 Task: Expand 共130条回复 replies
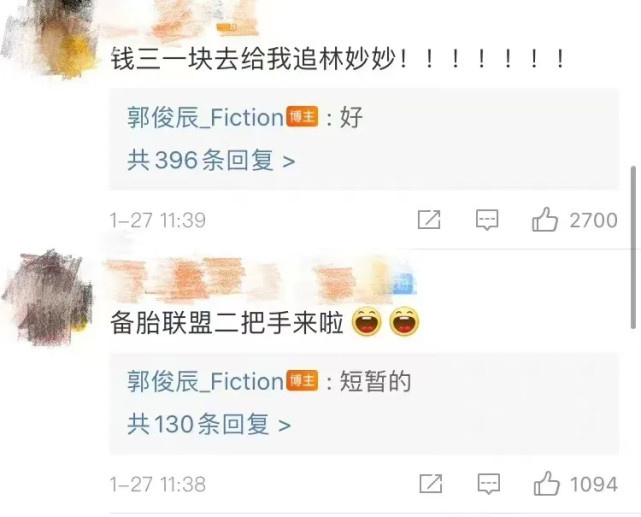click(x=209, y=424)
